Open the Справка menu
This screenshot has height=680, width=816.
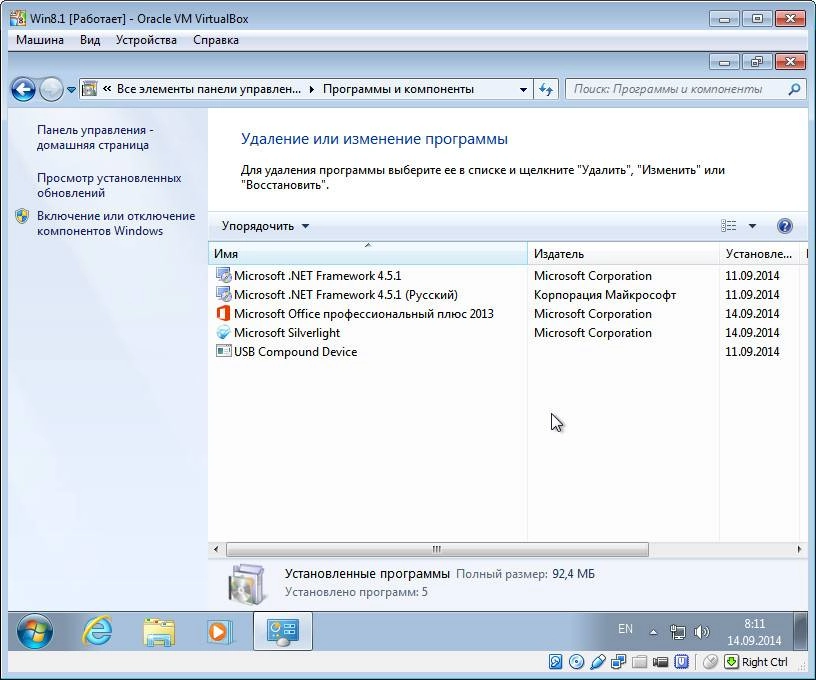[215, 40]
